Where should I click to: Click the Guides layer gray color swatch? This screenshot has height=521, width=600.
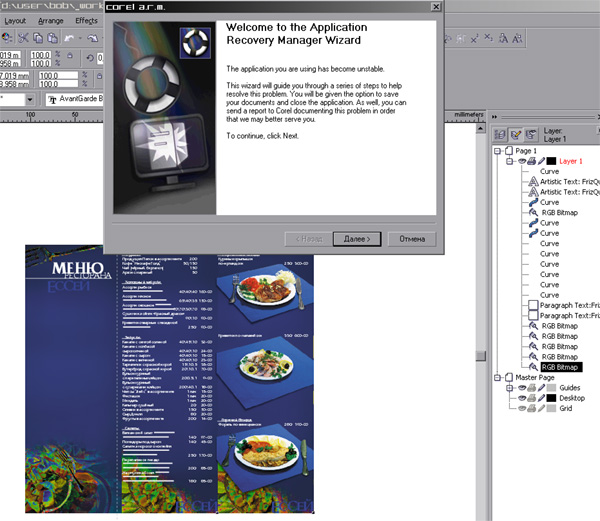(551, 388)
